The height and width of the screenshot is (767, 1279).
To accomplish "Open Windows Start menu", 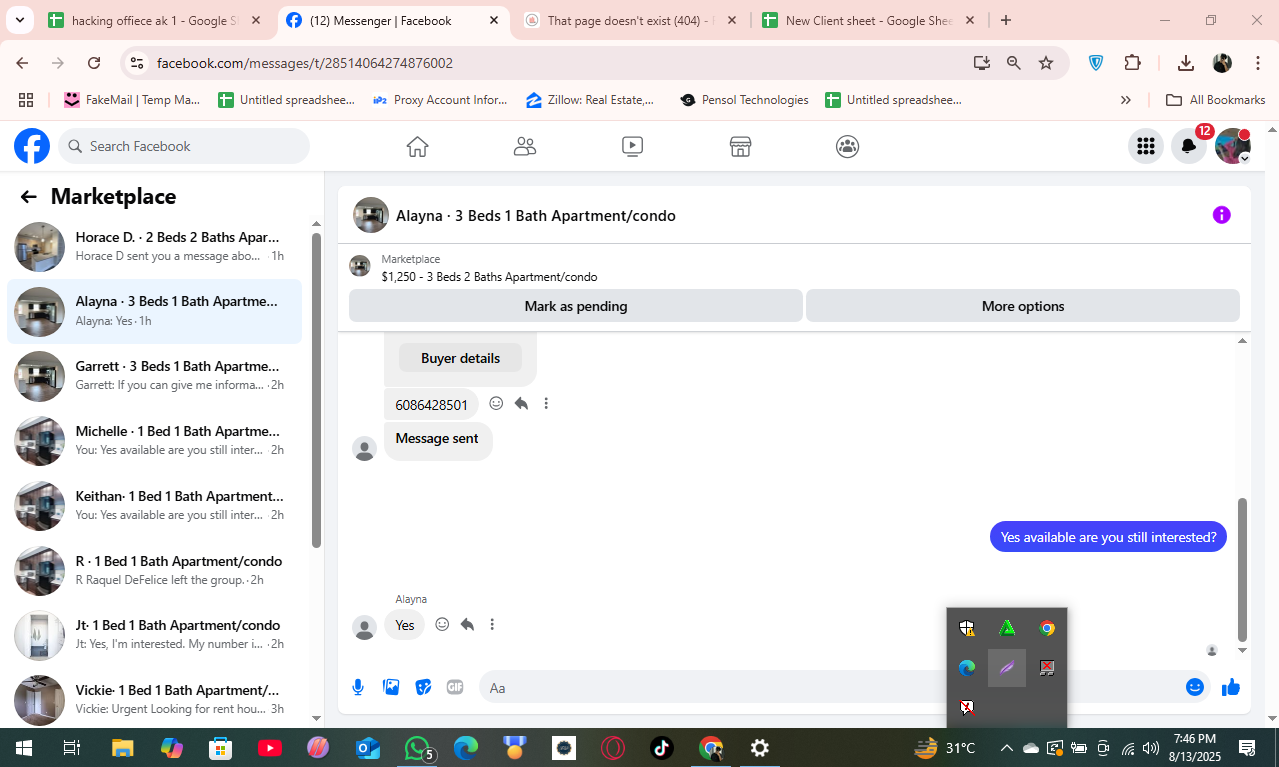I will click(22, 748).
